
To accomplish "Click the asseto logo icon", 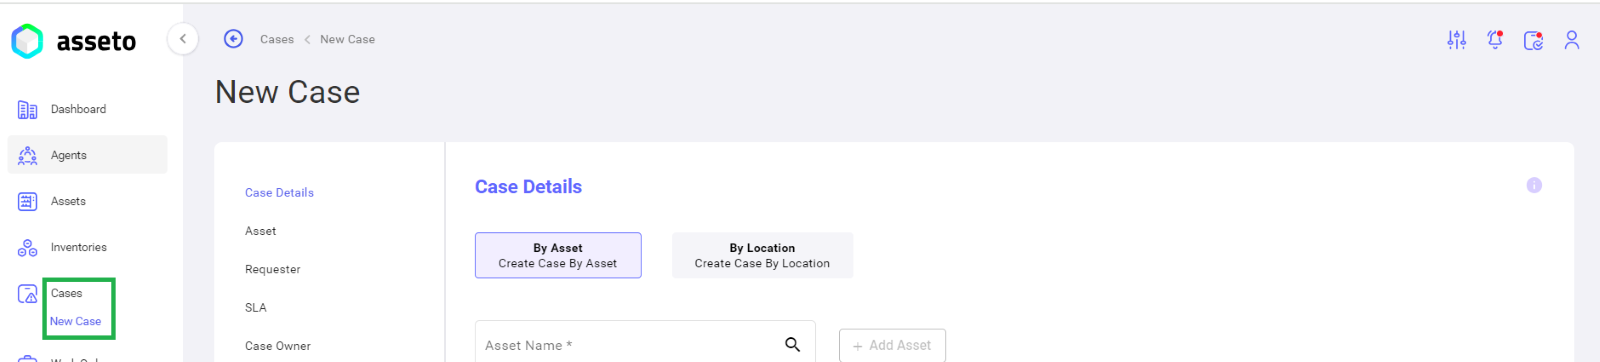I will pyautogui.click(x=27, y=41).
